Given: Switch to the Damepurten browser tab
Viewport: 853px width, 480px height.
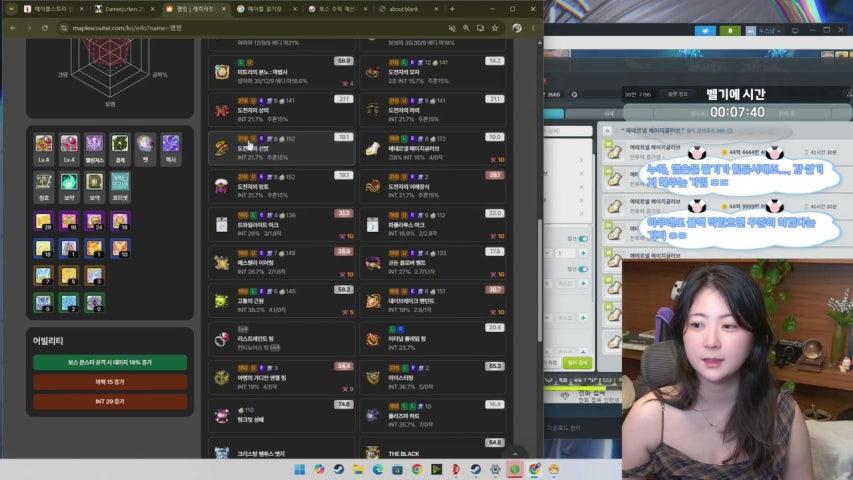Looking at the screenshot, I should pyautogui.click(x=125, y=9).
